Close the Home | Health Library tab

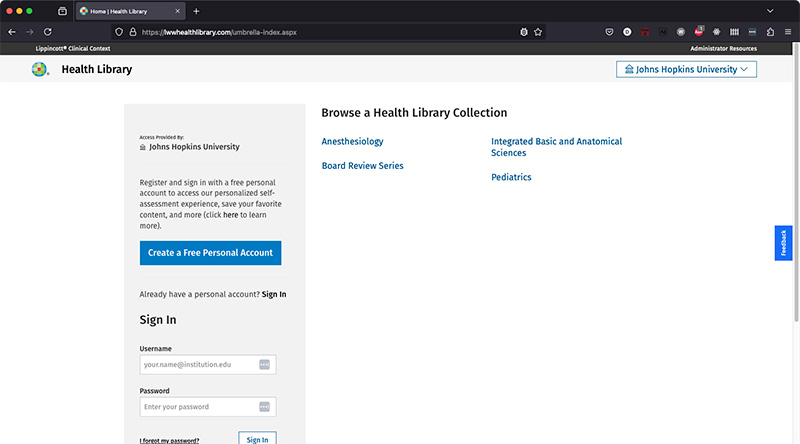[x=178, y=11]
